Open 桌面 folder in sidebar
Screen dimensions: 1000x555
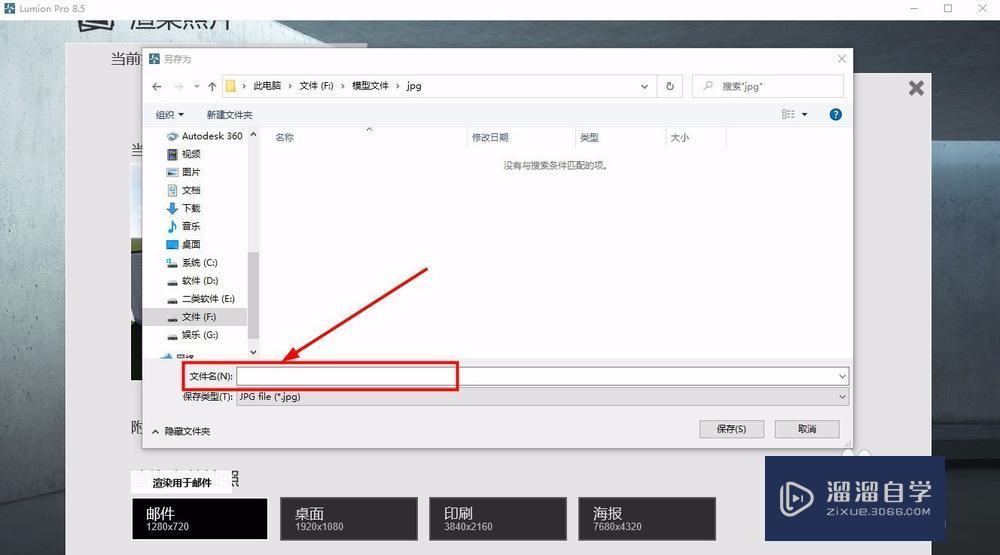tap(184, 244)
